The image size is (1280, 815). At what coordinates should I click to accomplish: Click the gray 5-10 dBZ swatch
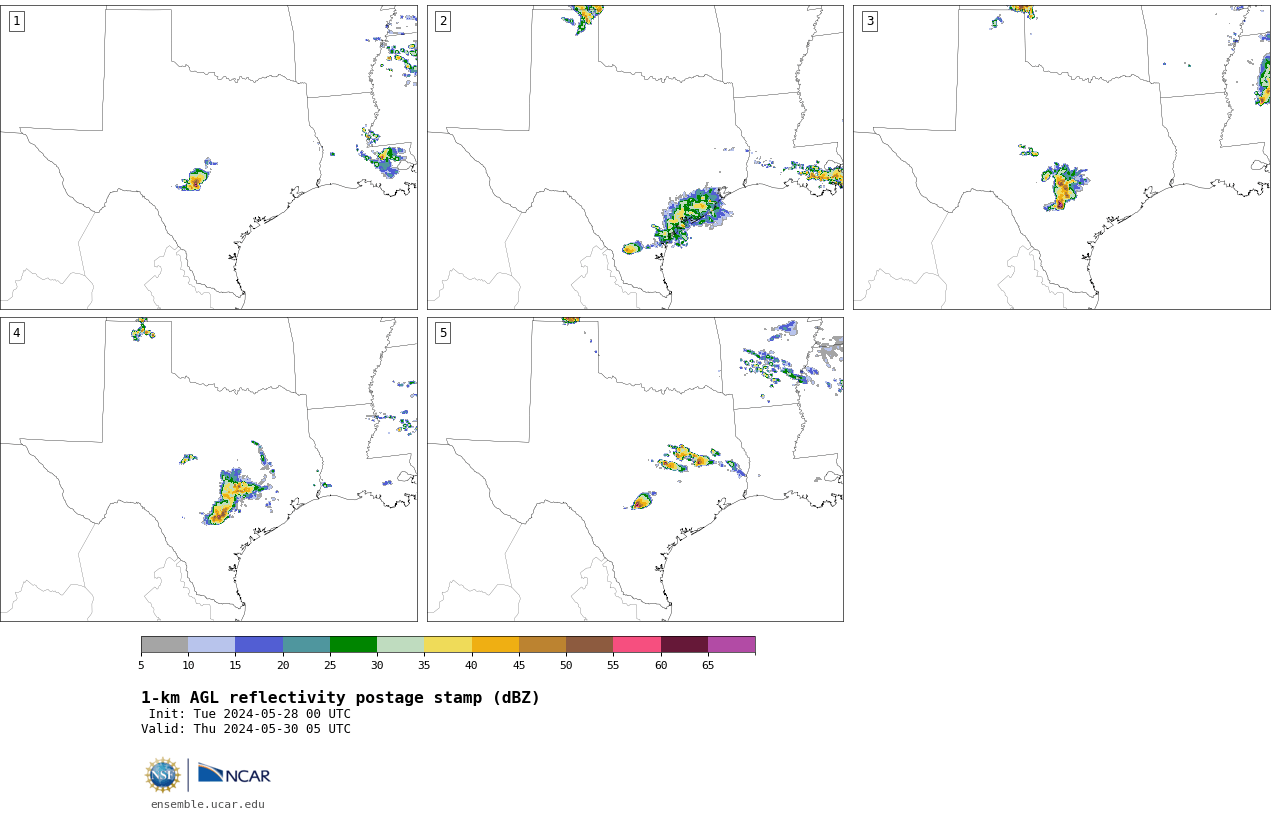(x=164, y=644)
